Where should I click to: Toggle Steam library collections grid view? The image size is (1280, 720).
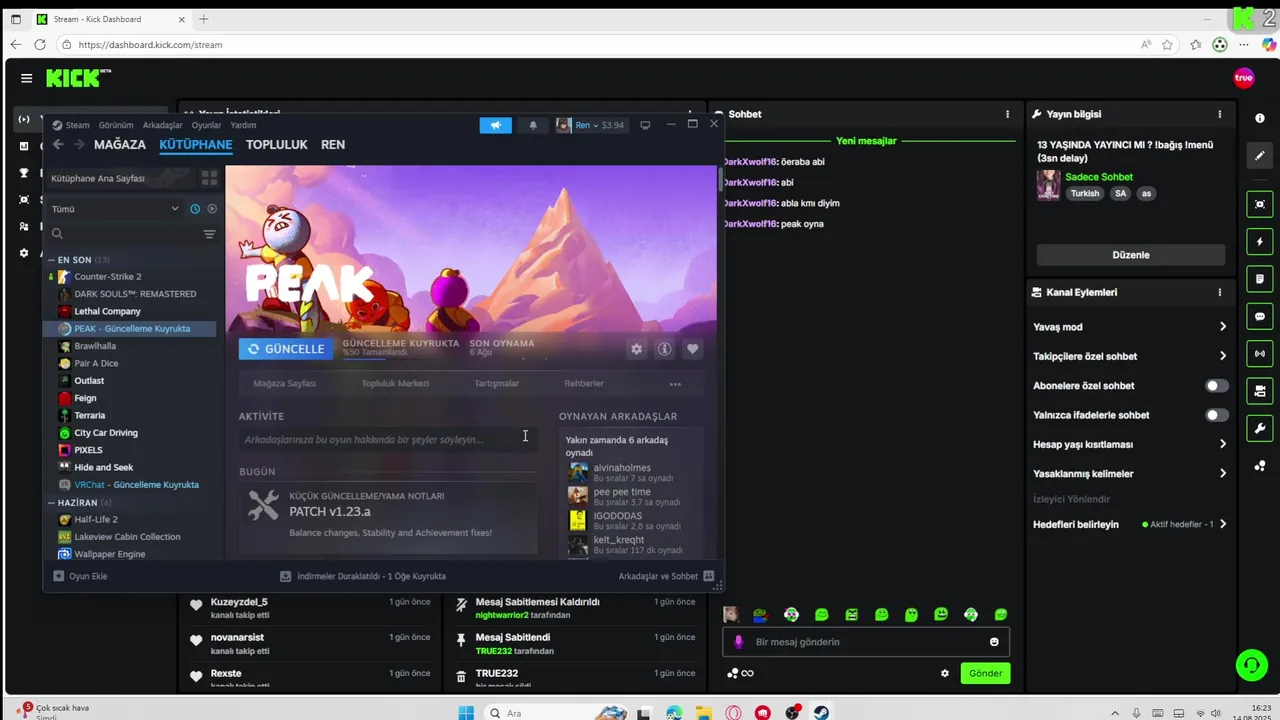click(x=209, y=178)
